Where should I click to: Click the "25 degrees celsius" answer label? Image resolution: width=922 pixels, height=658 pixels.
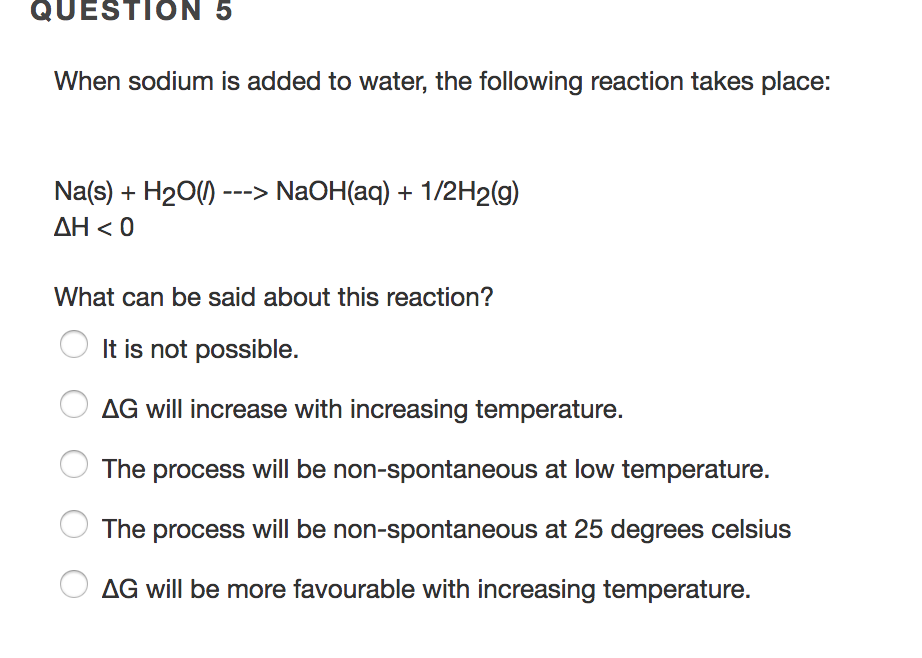[444, 528]
